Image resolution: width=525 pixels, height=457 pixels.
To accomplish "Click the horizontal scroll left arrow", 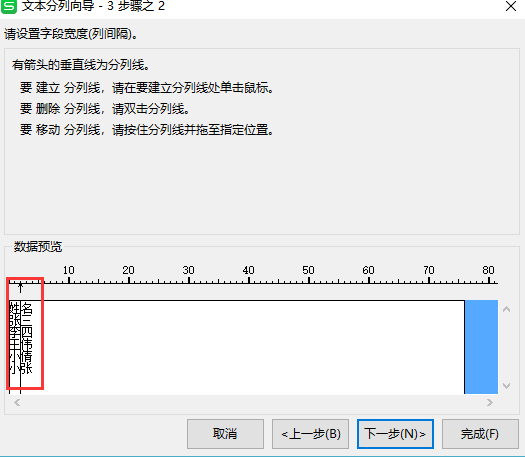I will click(17, 402).
